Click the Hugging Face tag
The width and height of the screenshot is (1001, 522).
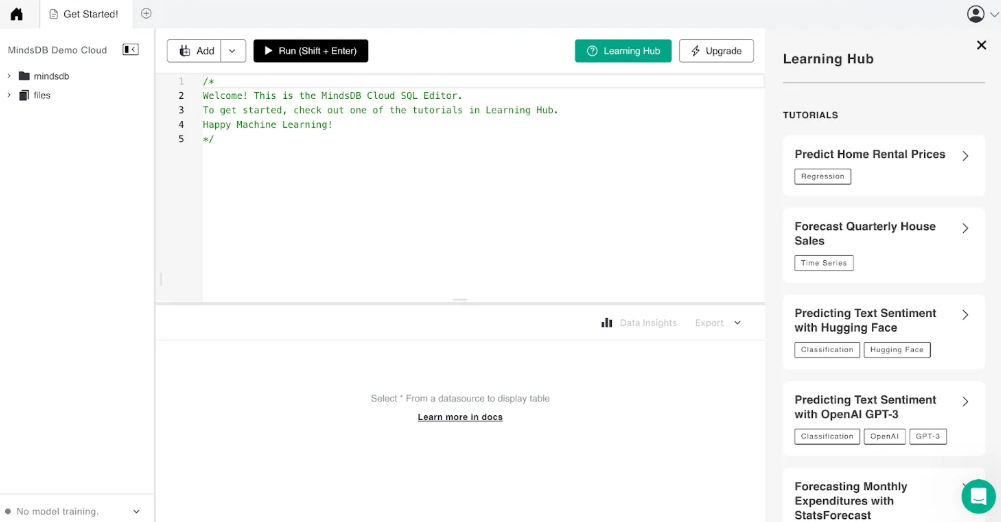tap(897, 350)
